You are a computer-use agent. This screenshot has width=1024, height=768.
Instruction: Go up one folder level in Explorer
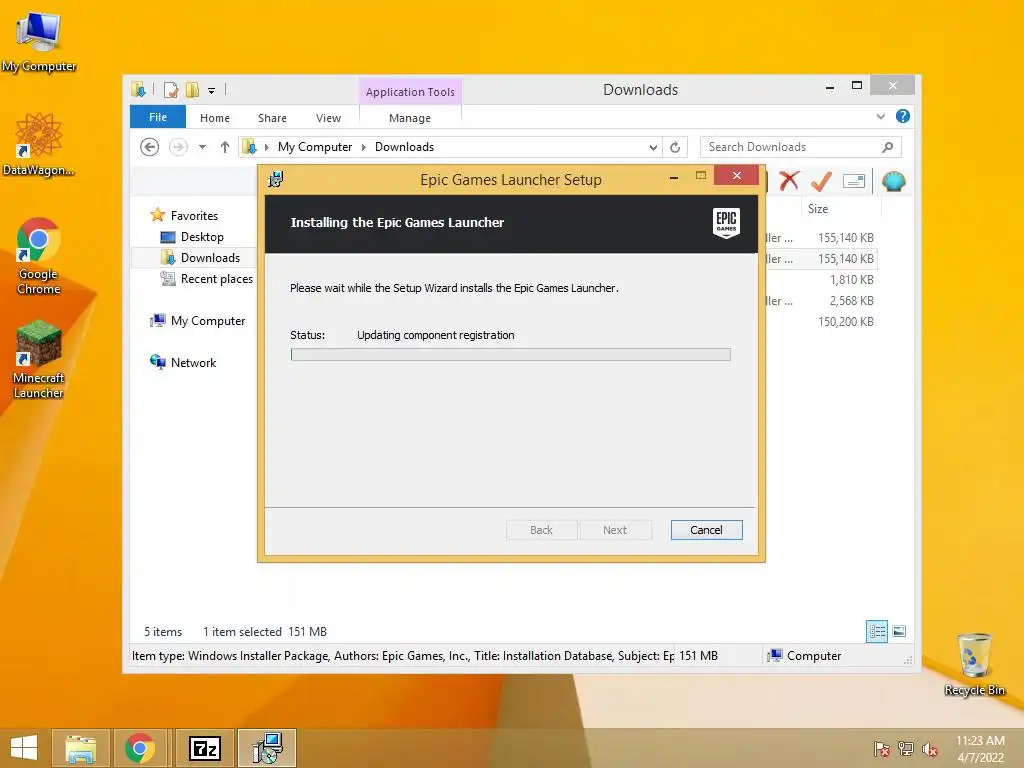click(x=225, y=147)
